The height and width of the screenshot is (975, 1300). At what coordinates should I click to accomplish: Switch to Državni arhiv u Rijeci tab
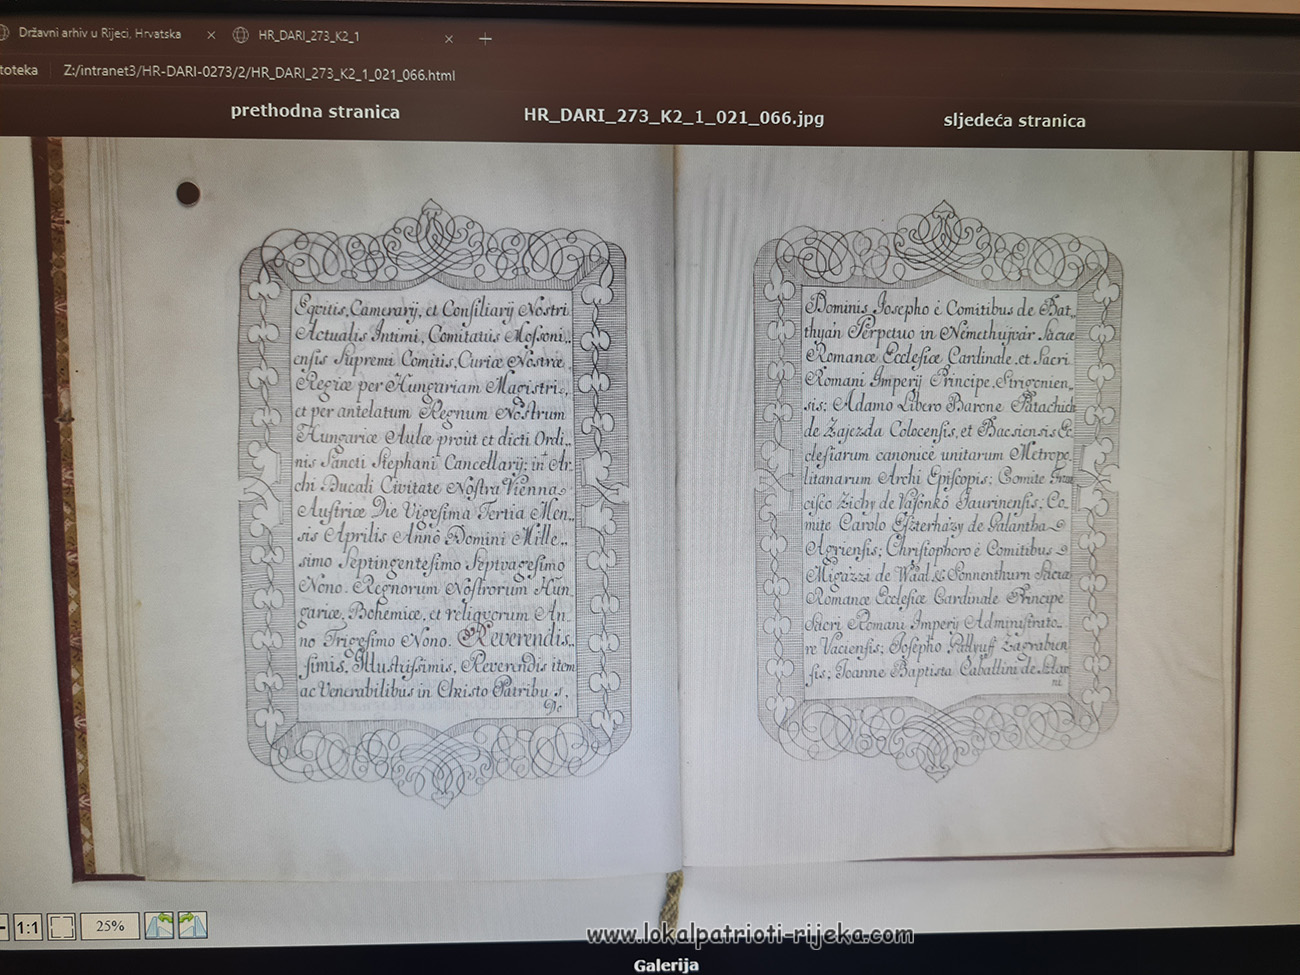click(98, 33)
